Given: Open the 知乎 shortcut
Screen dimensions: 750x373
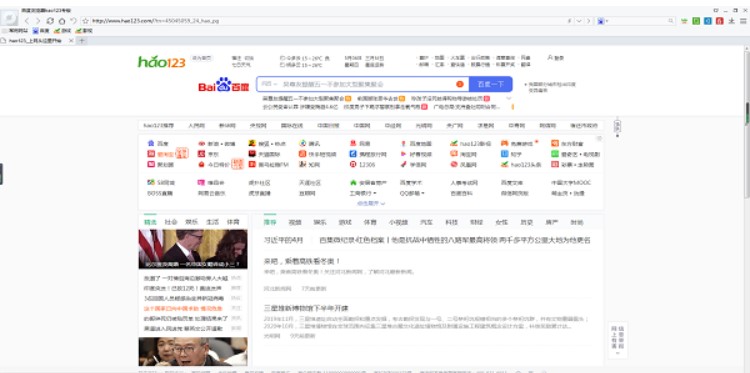Looking at the screenshot, I should (x=511, y=154).
